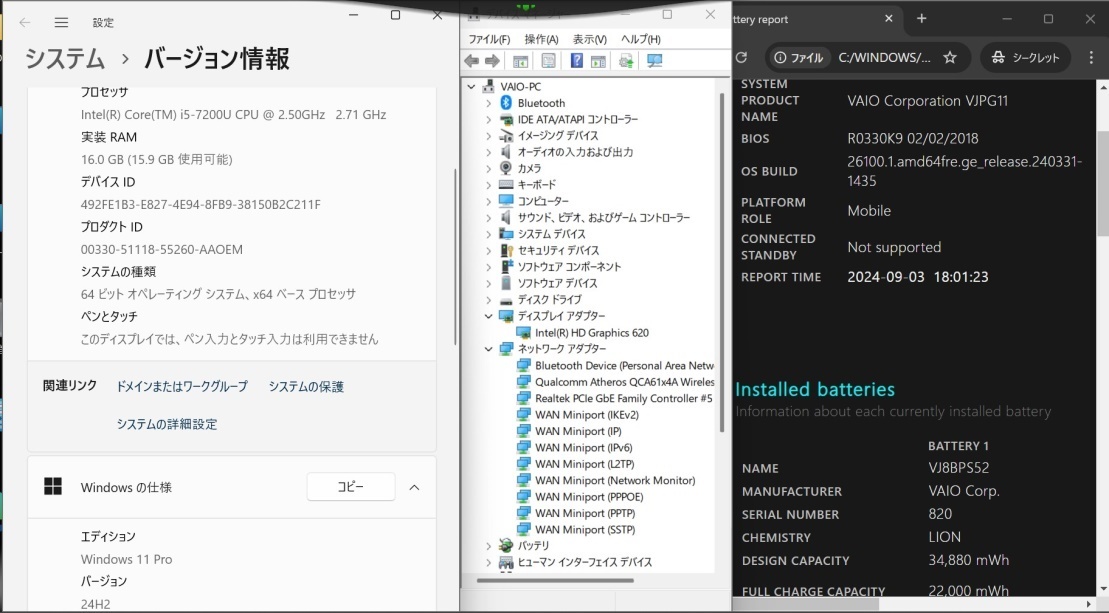Click Device Manager horizontal scrollbar
1109x613 pixels.
(555, 581)
